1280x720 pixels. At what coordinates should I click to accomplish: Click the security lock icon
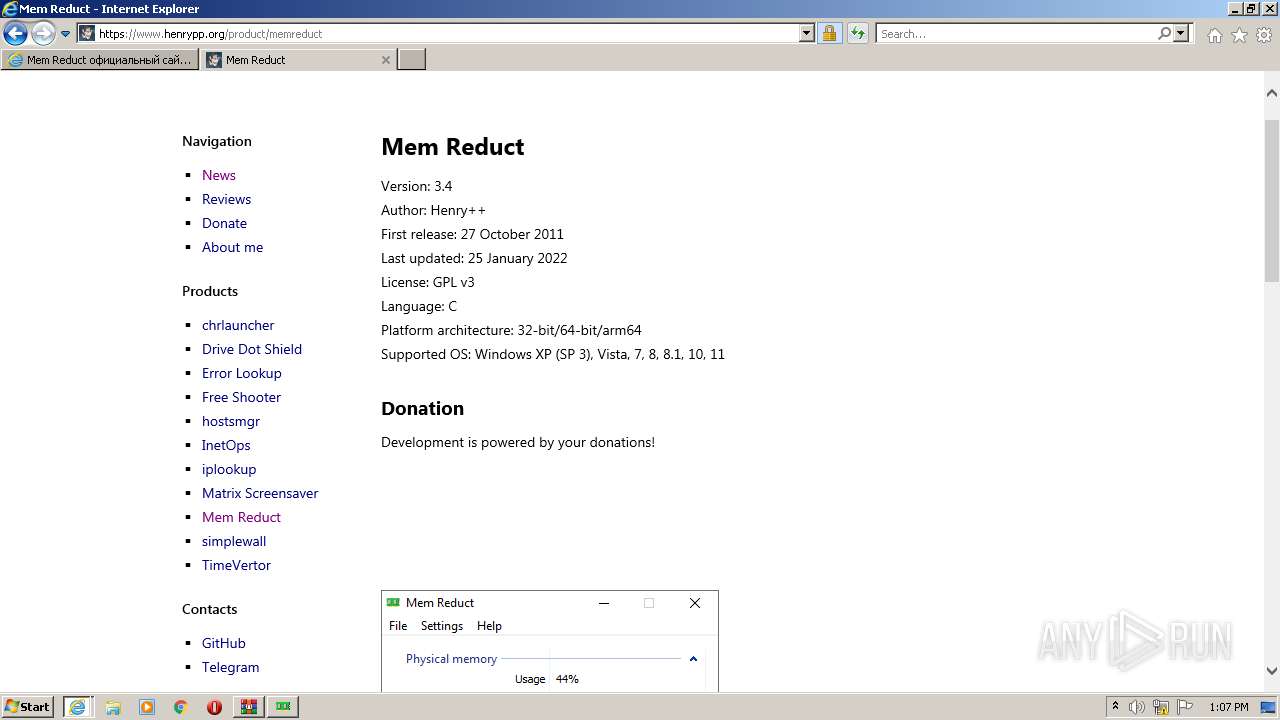[x=829, y=34]
